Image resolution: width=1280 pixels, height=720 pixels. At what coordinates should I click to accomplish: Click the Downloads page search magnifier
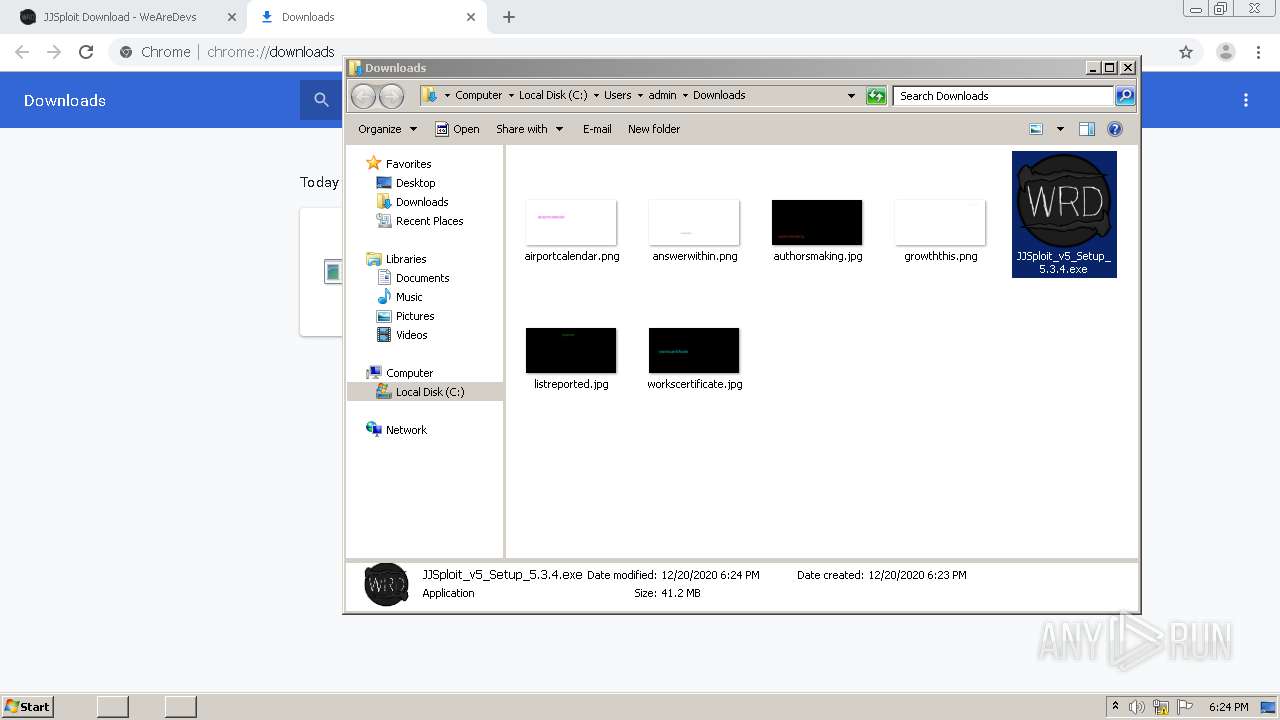[x=321, y=100]
